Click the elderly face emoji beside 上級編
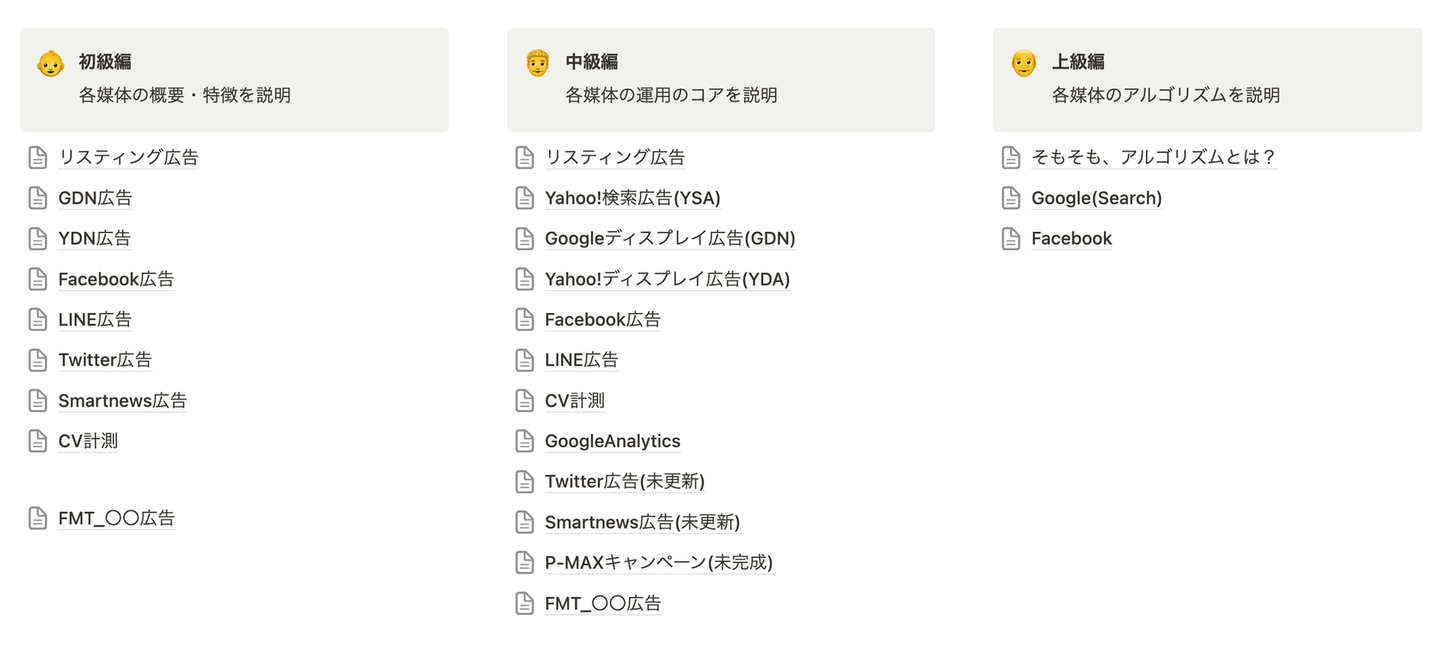 [x=1023, y=63]
